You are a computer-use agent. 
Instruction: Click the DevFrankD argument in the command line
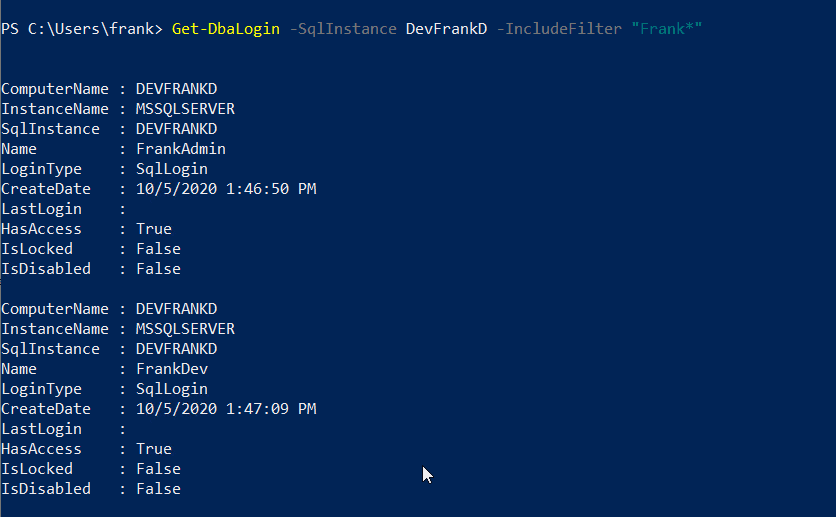[446, 28]
